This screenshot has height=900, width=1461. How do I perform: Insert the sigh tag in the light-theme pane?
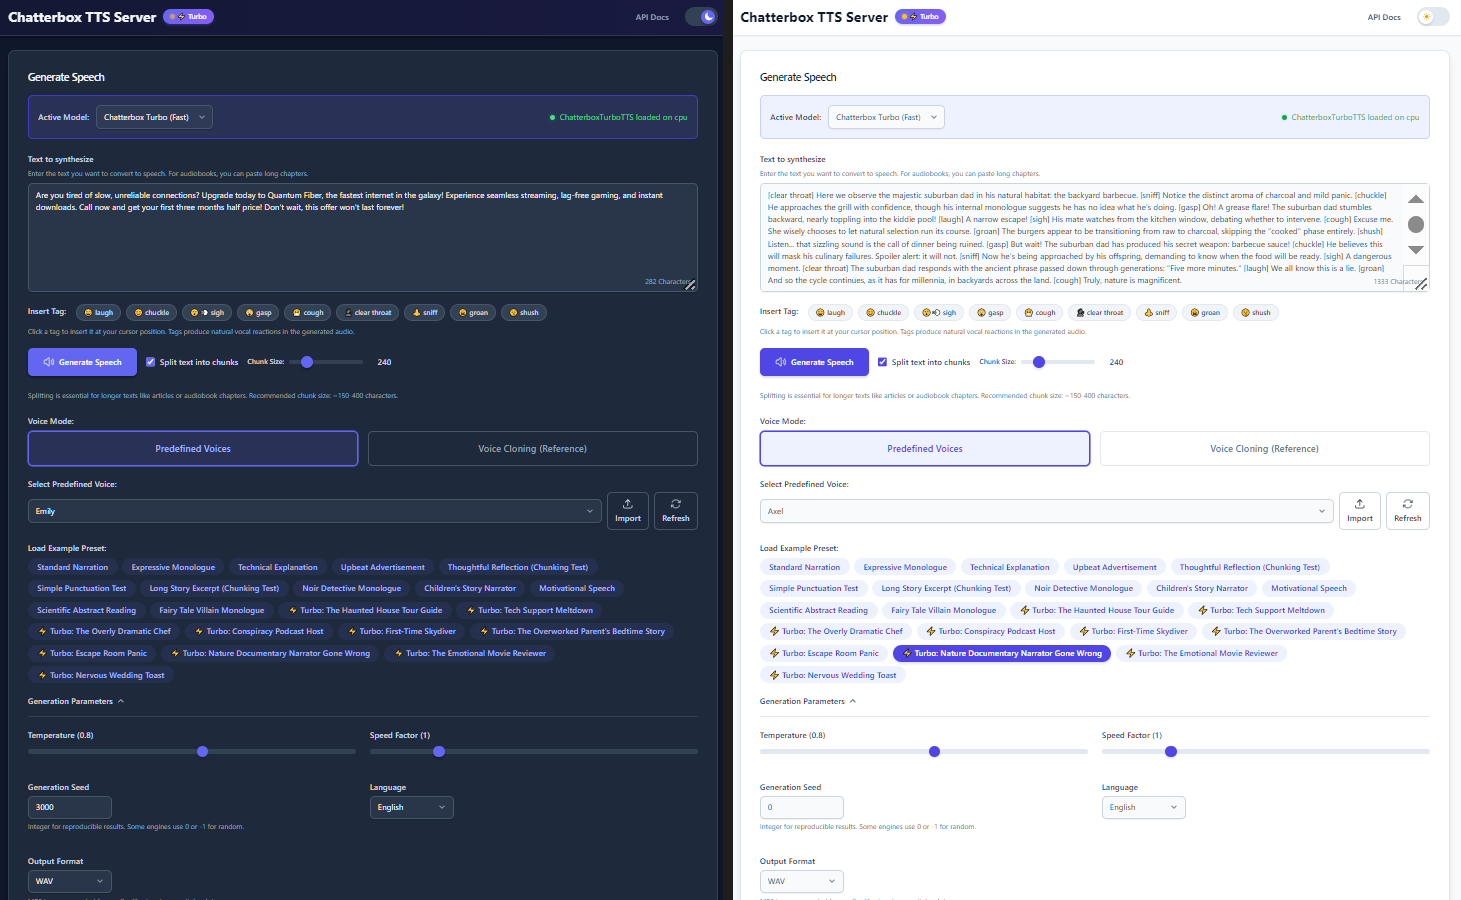939,312
